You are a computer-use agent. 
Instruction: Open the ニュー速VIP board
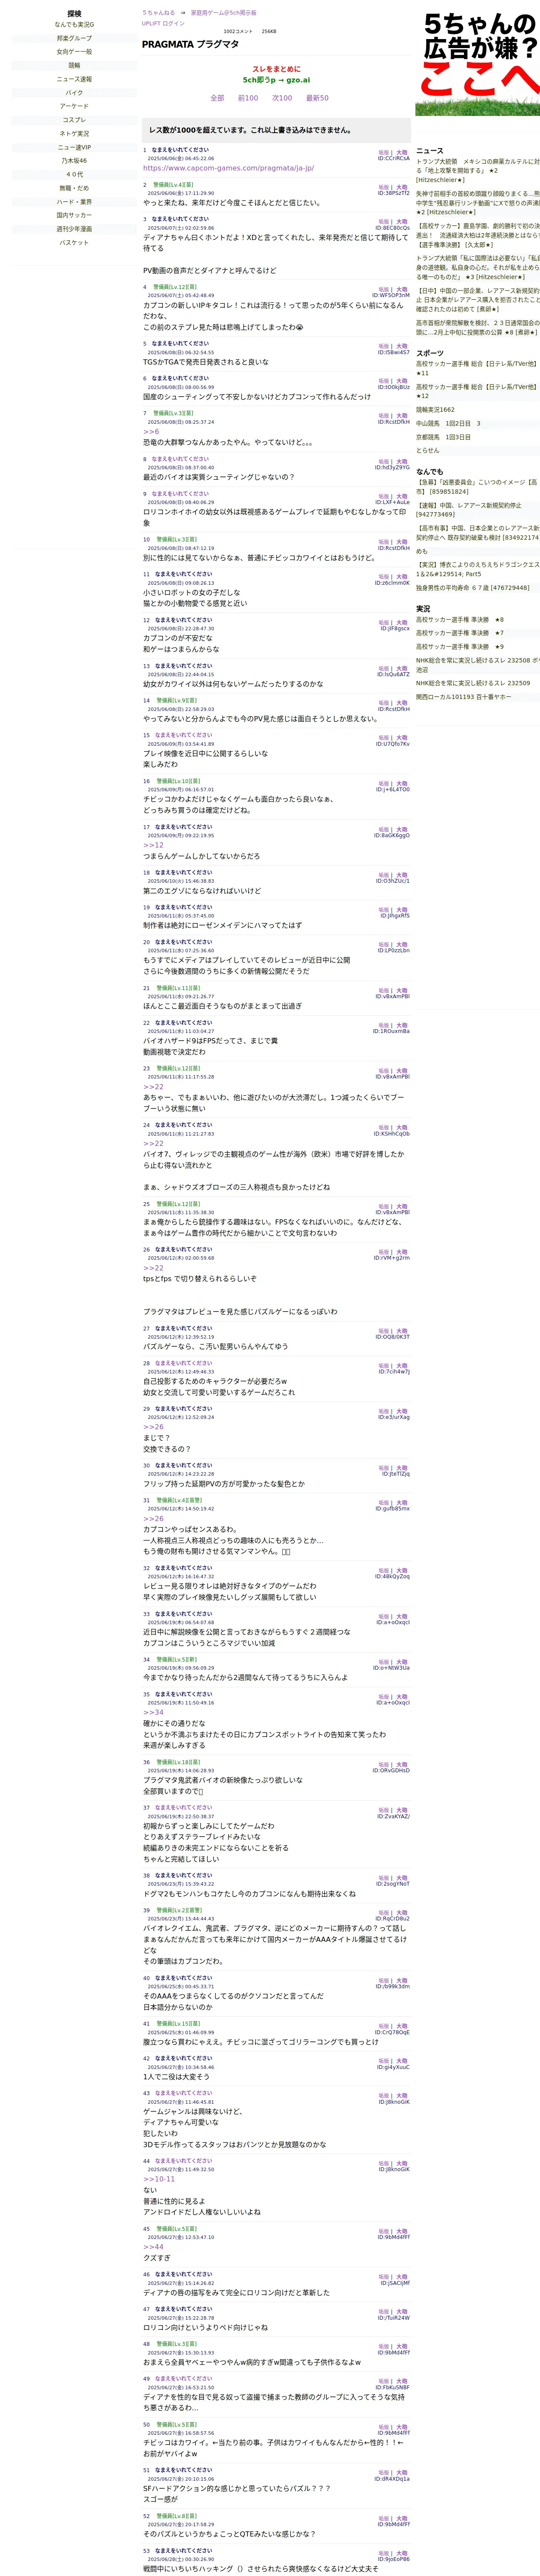click(74, 147)
